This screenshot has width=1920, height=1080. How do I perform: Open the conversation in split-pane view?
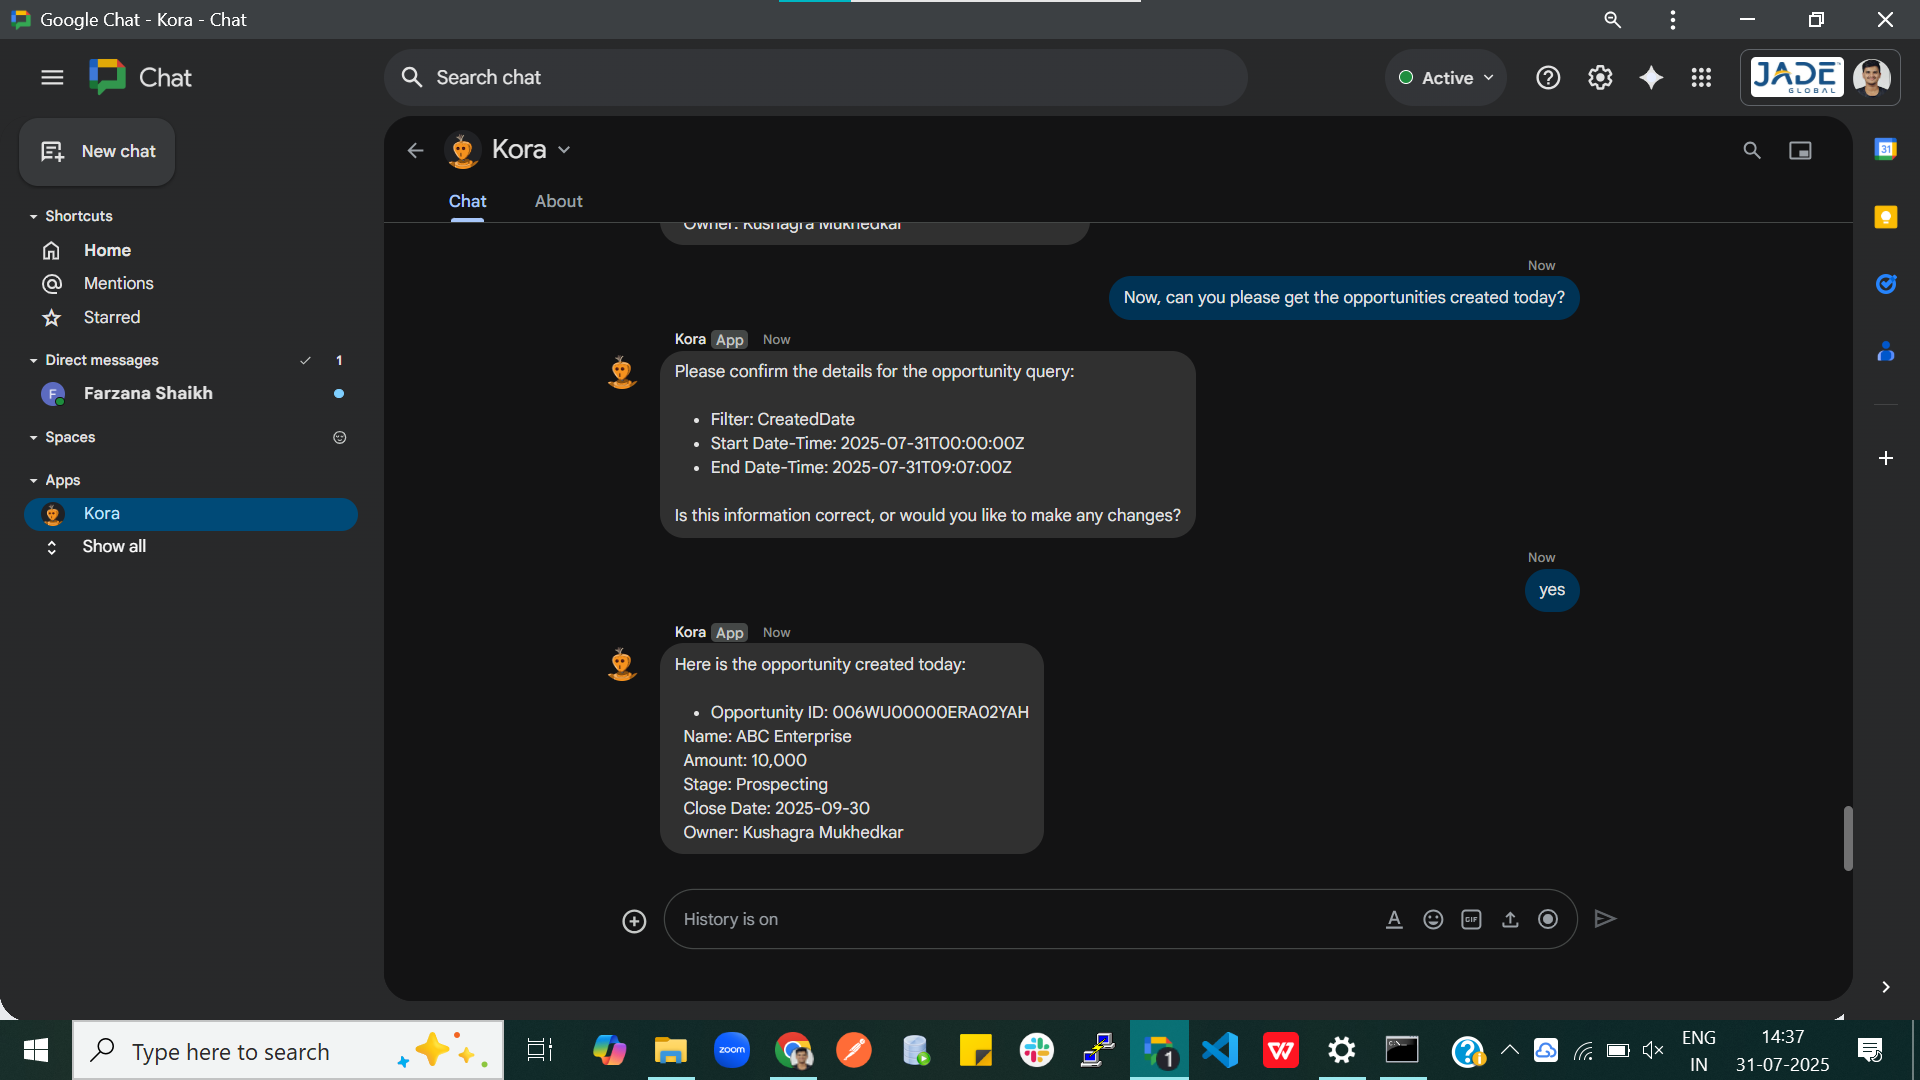pyautogui.click(x=1799, y=149)
